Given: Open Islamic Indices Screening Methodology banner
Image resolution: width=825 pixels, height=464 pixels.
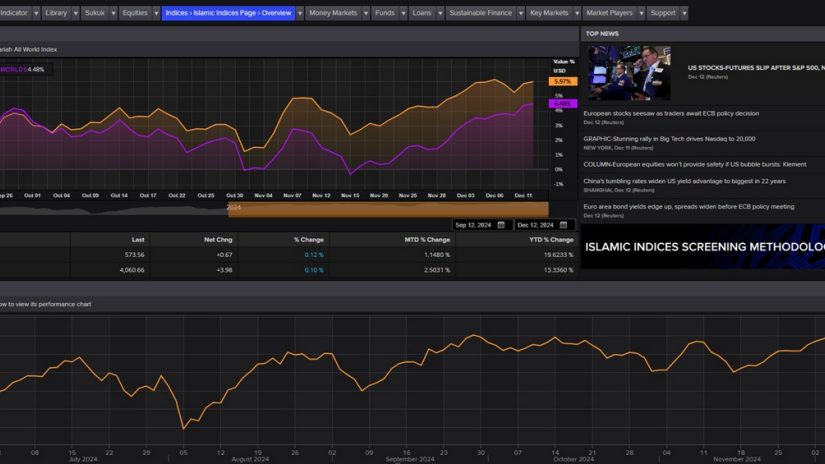Looking at the screenshot, I should (703, 247).
